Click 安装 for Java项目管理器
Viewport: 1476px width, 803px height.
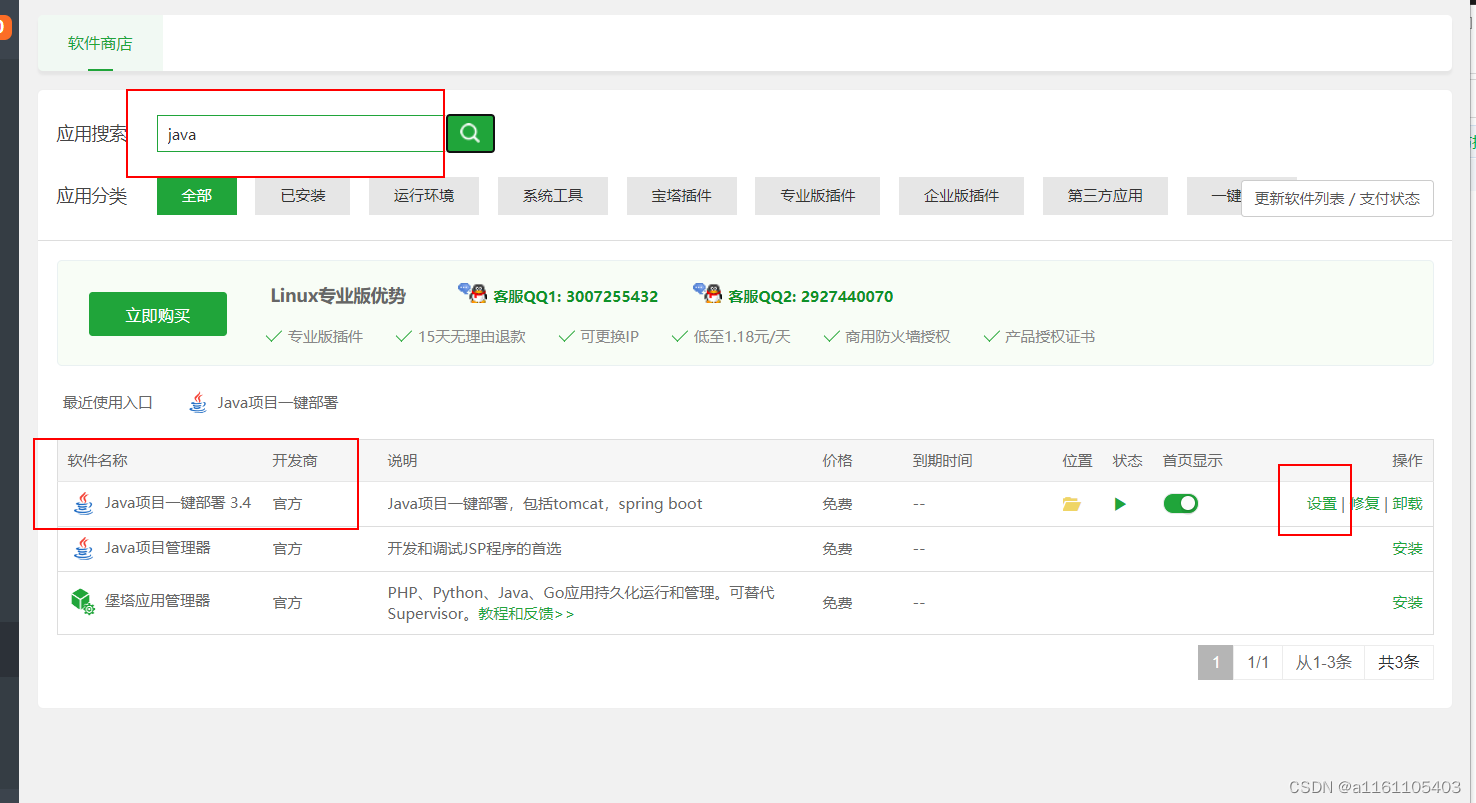click(1407, 548)
